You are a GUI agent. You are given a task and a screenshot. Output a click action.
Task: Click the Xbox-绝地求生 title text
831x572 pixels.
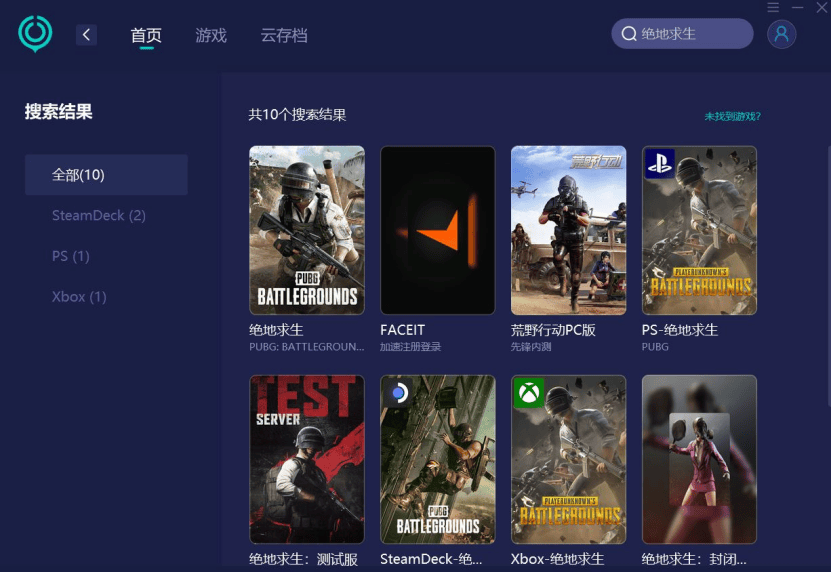pos(558,559)
